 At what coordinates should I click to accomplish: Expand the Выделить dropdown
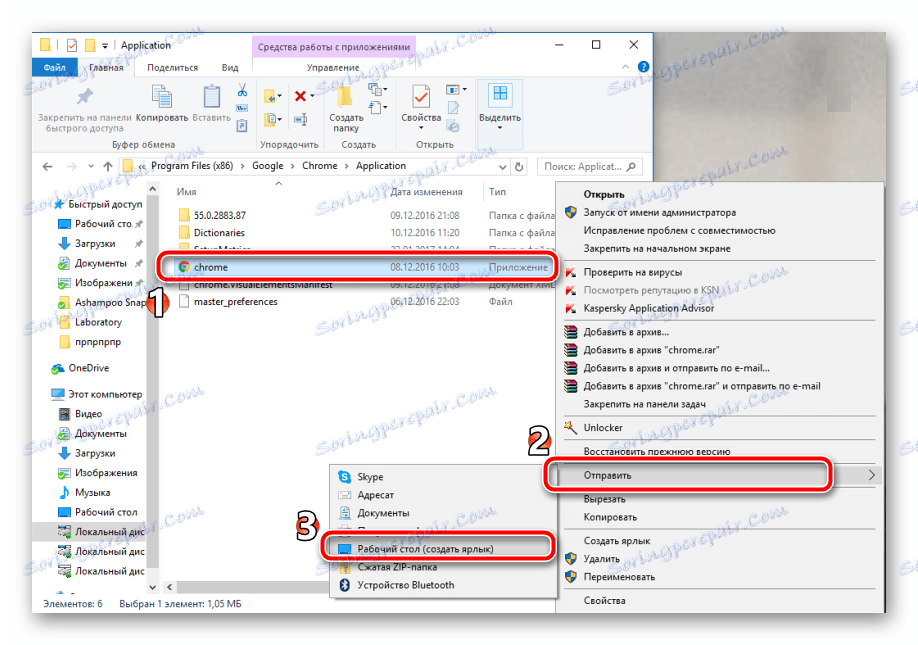point(500,127)
